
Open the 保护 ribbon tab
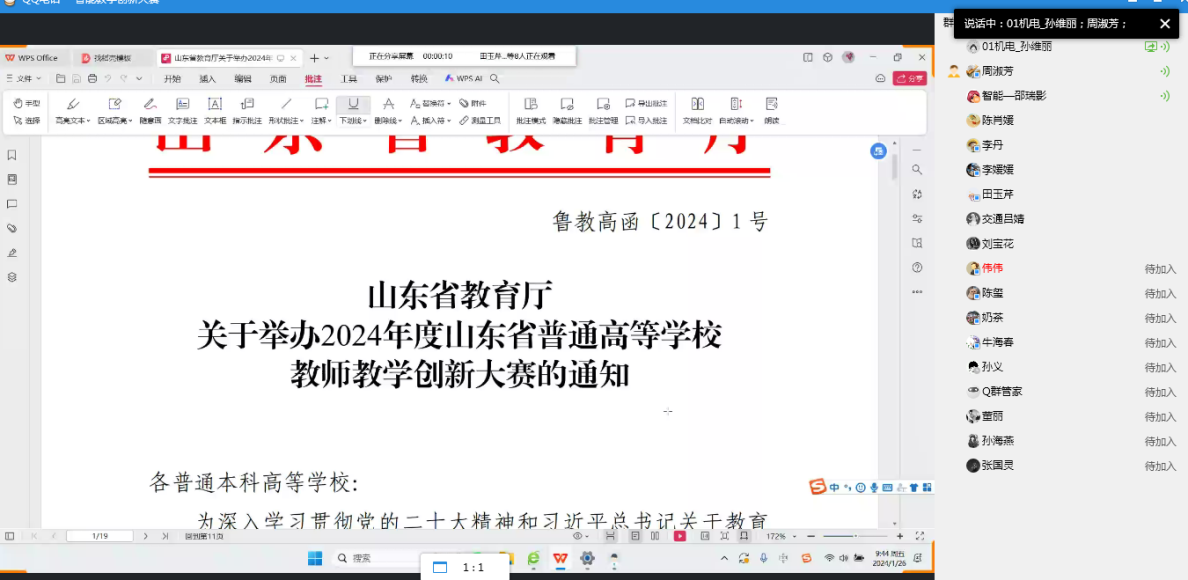click(x=383, y=78)
